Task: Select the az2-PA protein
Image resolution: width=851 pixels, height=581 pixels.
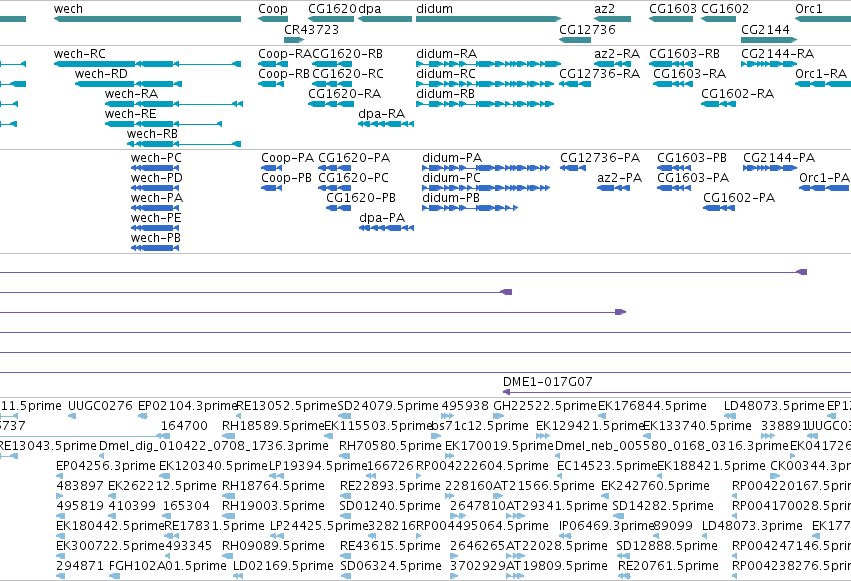Action: [x=613, y=188]
